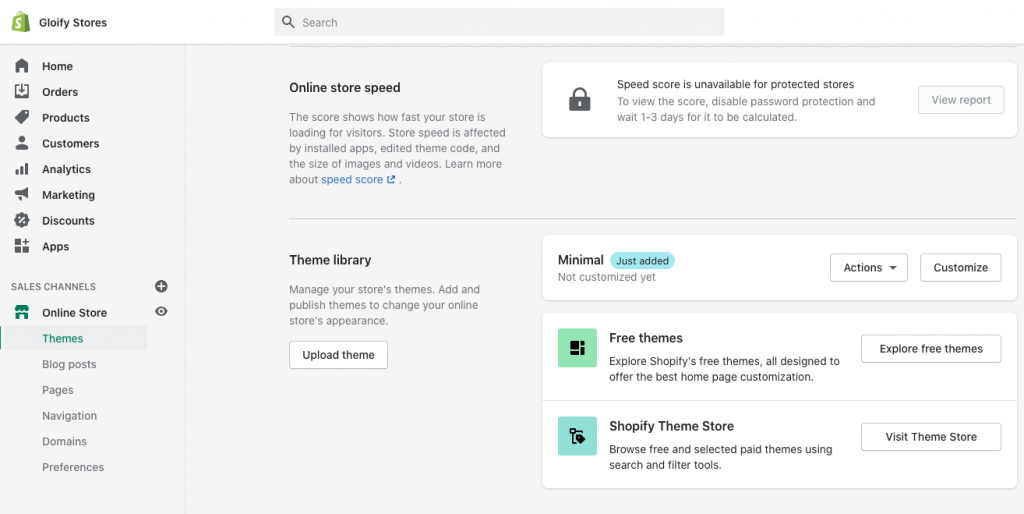Add a sales channel with plus icon
This screenshot has width=1024, height=514.
(x=161, y=286)
